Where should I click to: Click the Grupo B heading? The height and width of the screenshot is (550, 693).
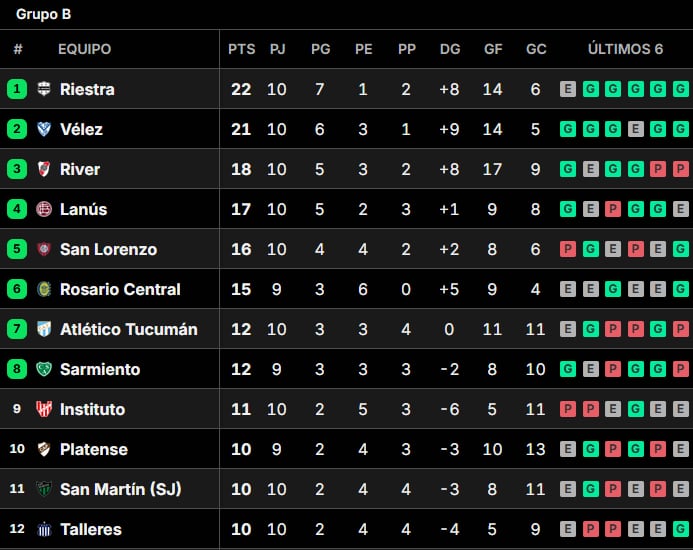coord(43,14)
